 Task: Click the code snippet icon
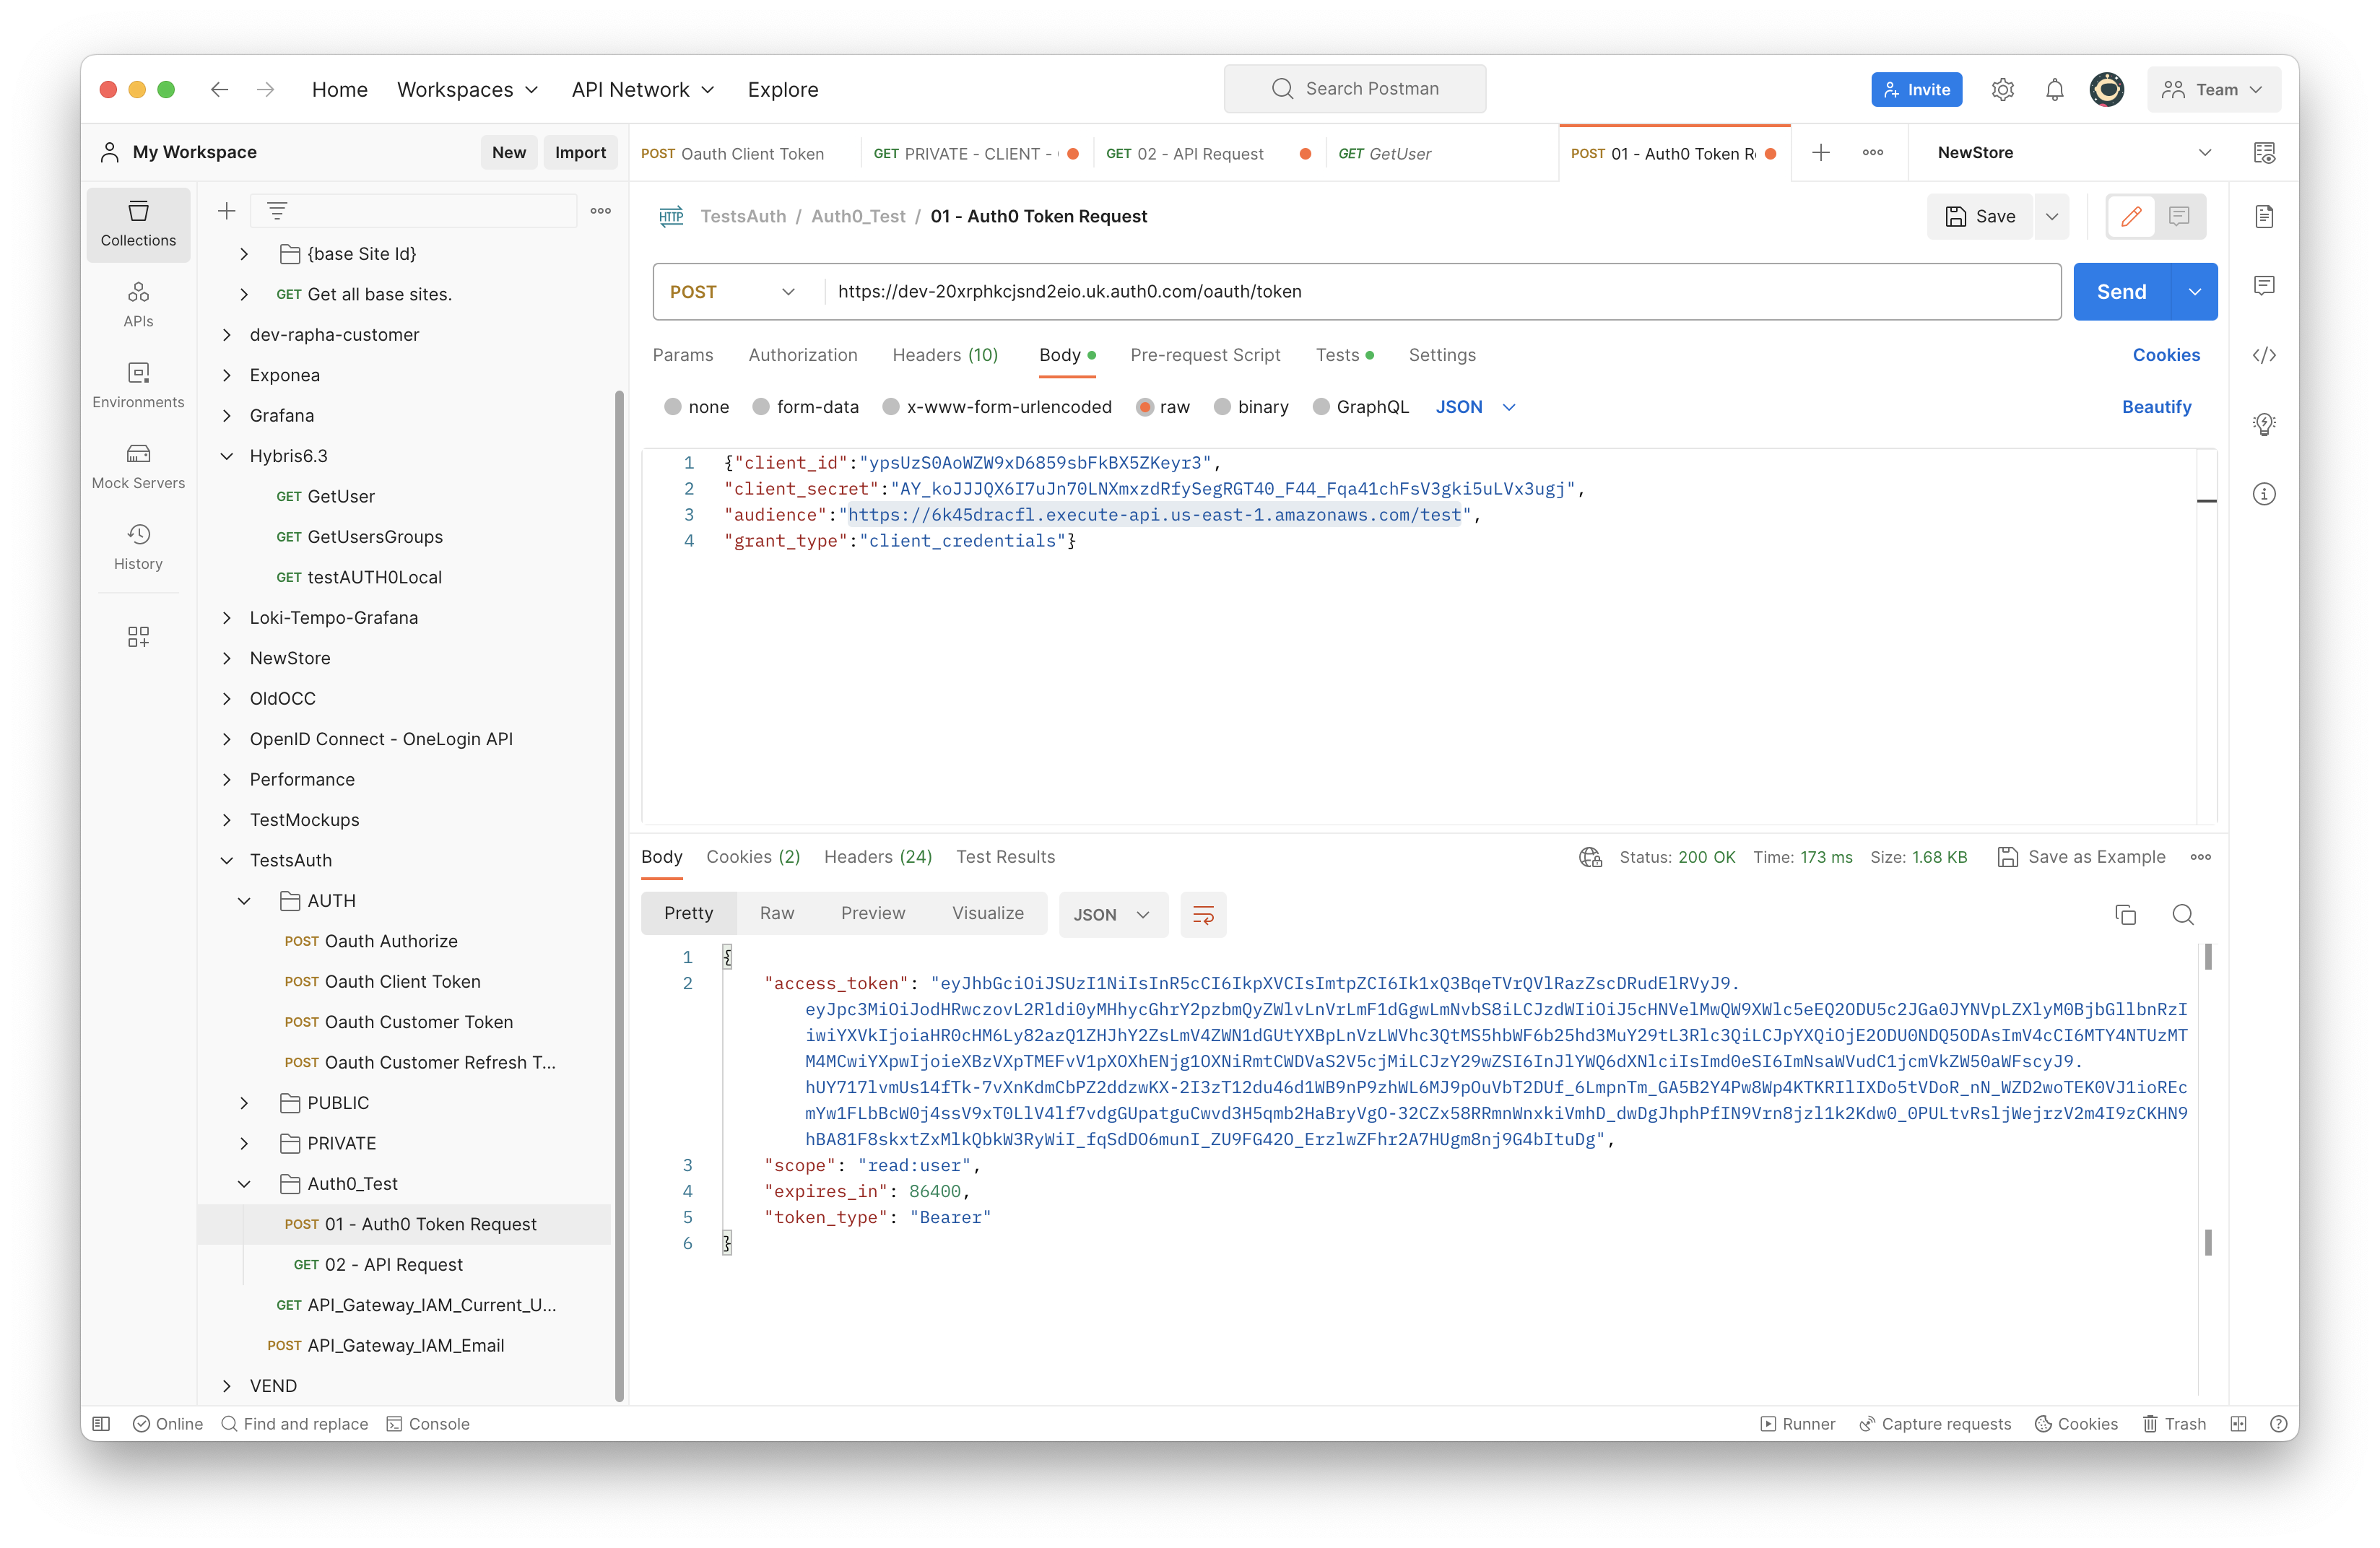(x=2264, y=355)
